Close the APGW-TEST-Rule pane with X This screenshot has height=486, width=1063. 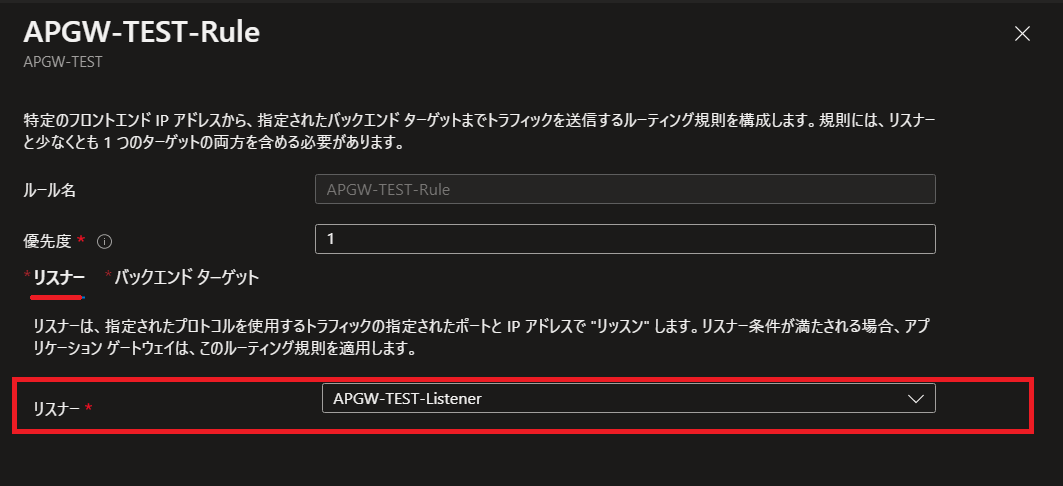coord(1022,34)
